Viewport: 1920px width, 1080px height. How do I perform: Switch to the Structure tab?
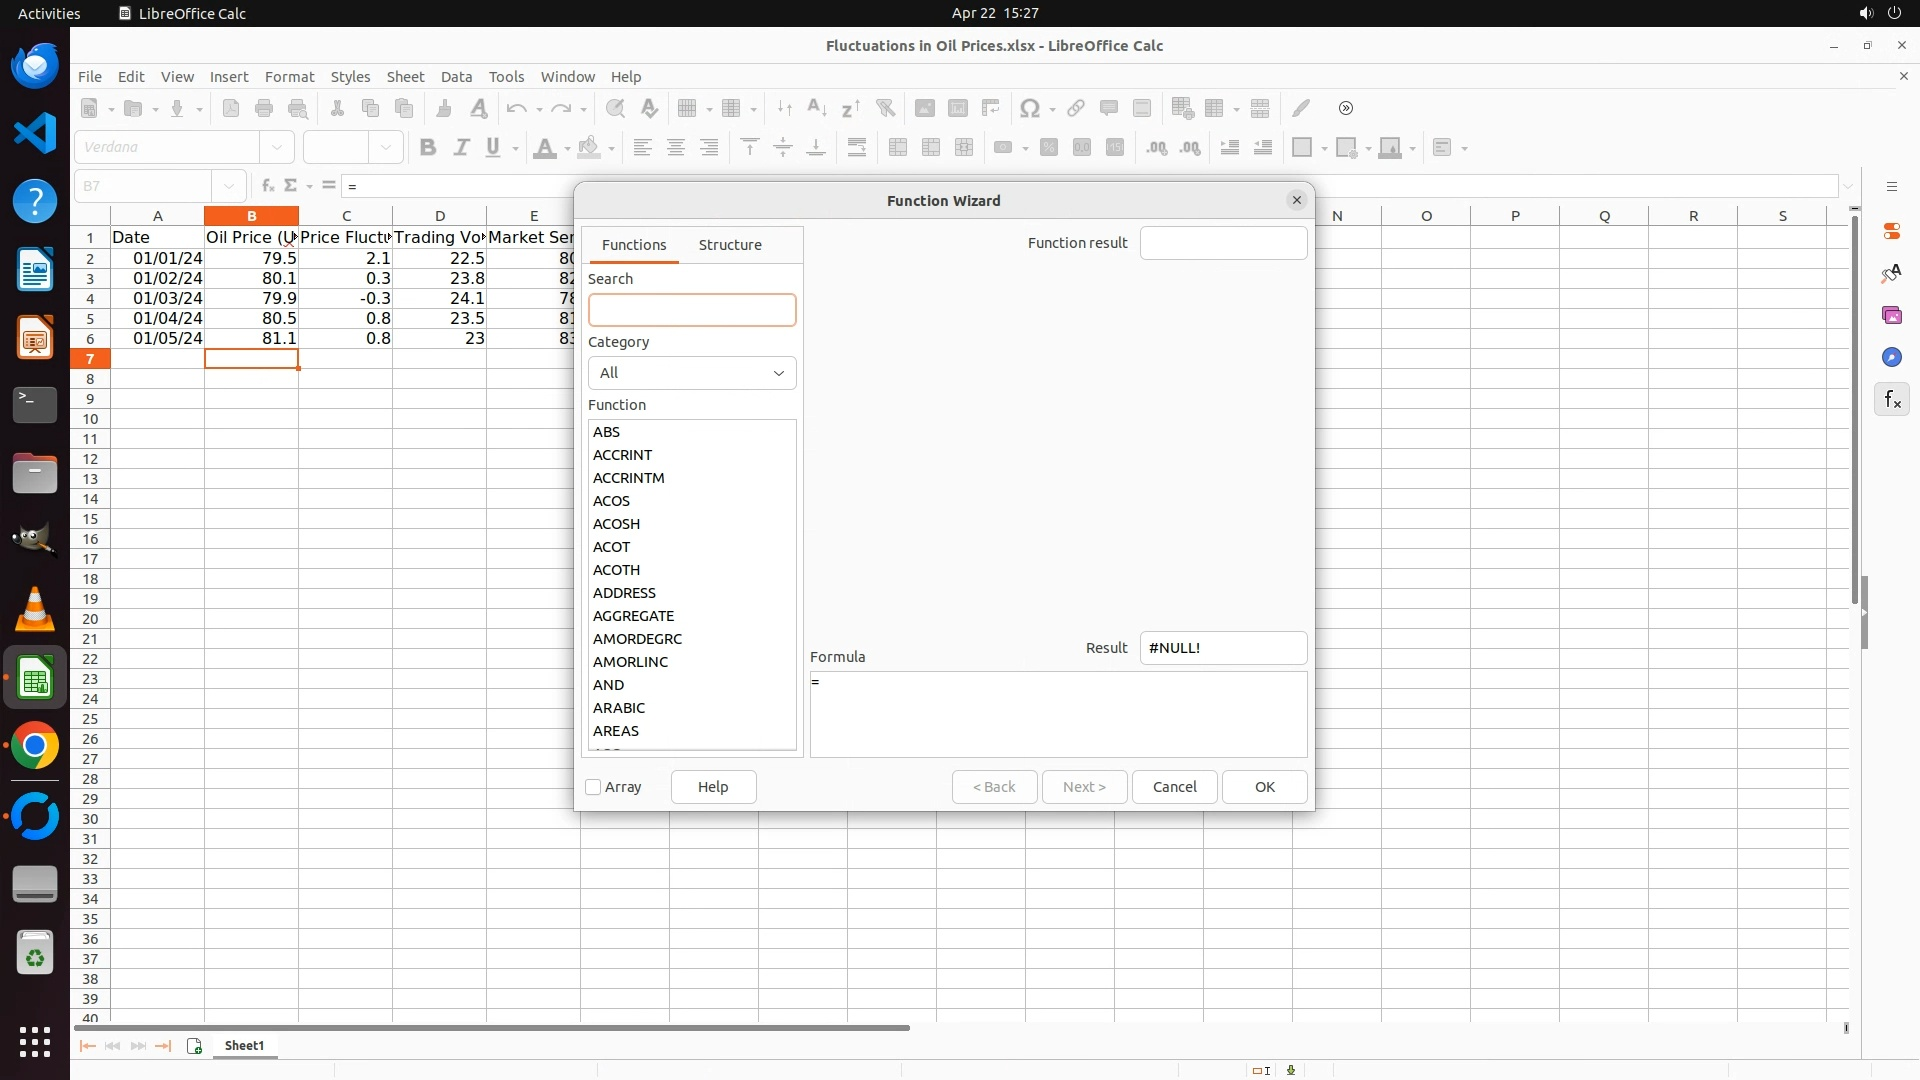[x=730, y=245]
